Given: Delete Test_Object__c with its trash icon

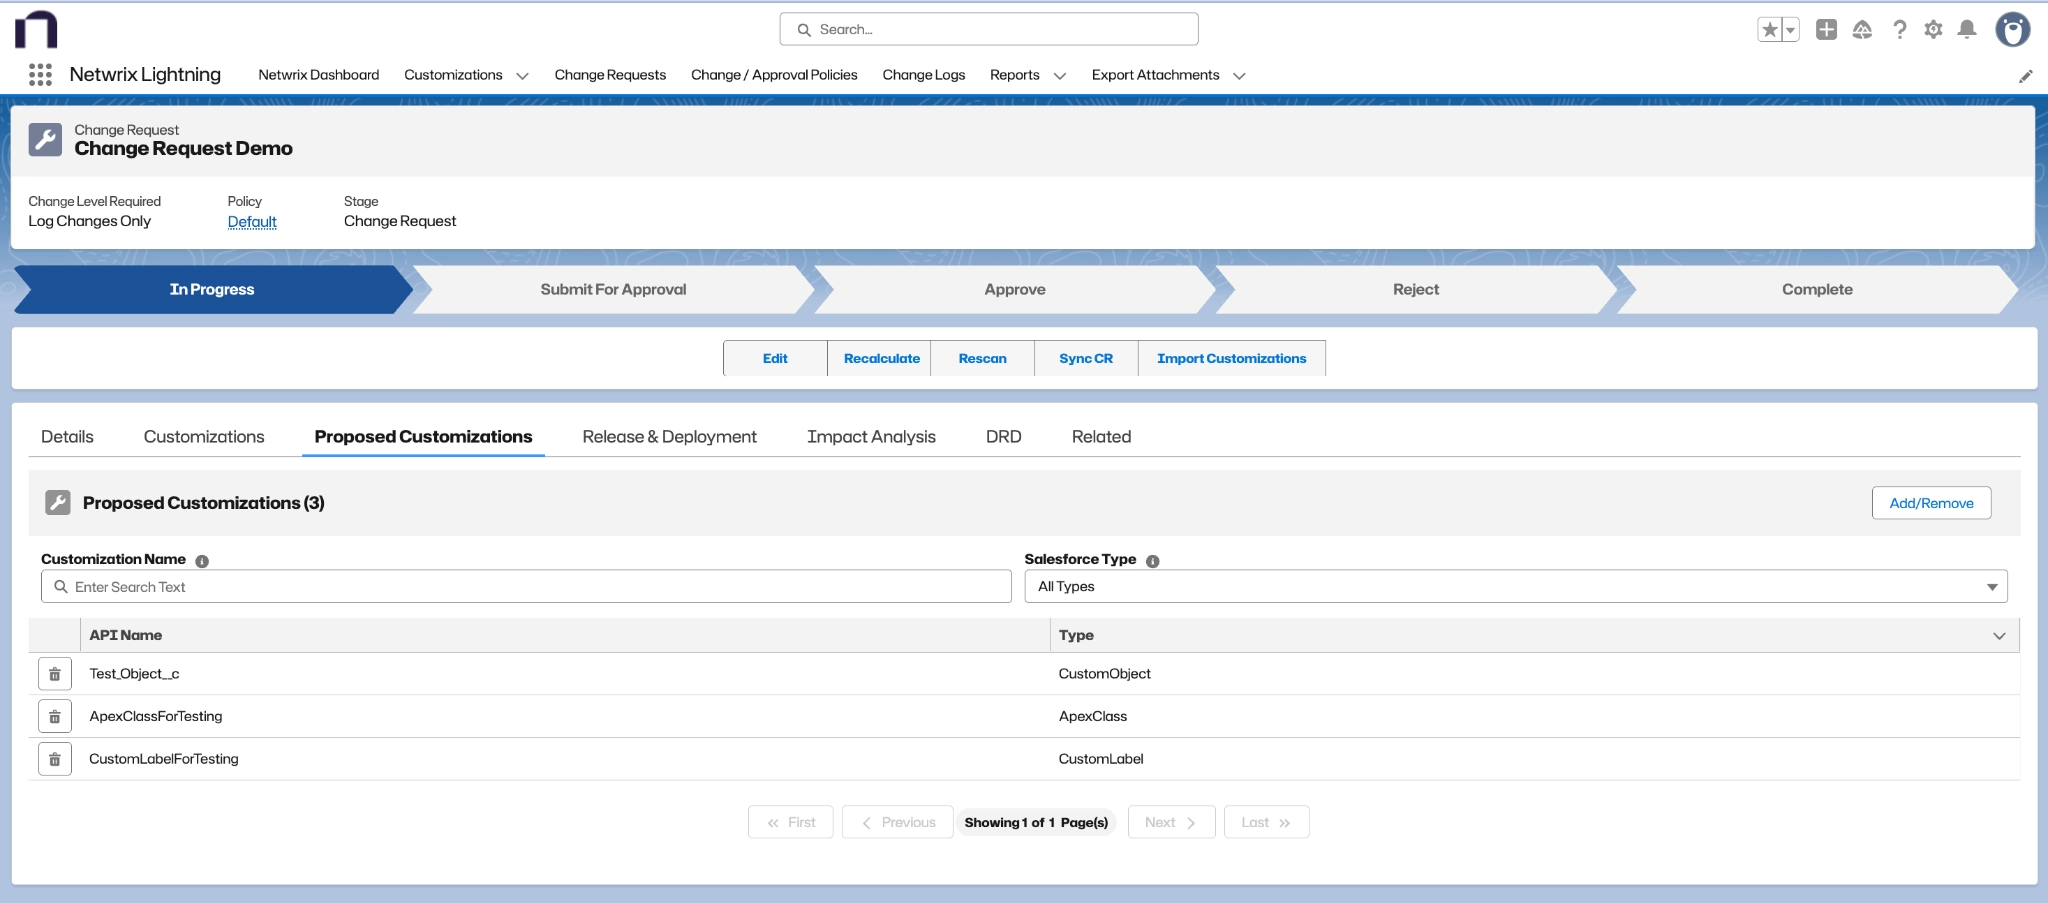Looking at the screenshot, I should click(x=55, y=673).
